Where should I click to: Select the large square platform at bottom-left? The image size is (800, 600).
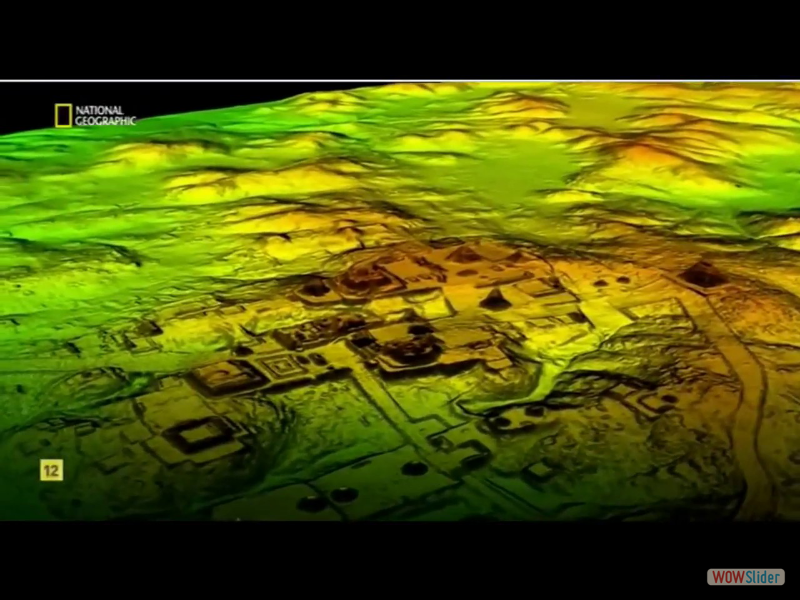[198, 435]
